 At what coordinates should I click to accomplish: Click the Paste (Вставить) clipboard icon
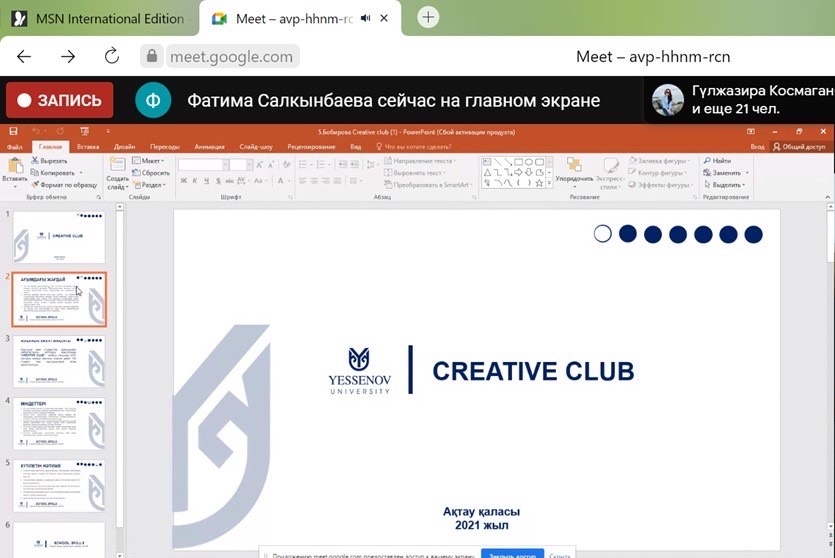click(x=13, y=167)
